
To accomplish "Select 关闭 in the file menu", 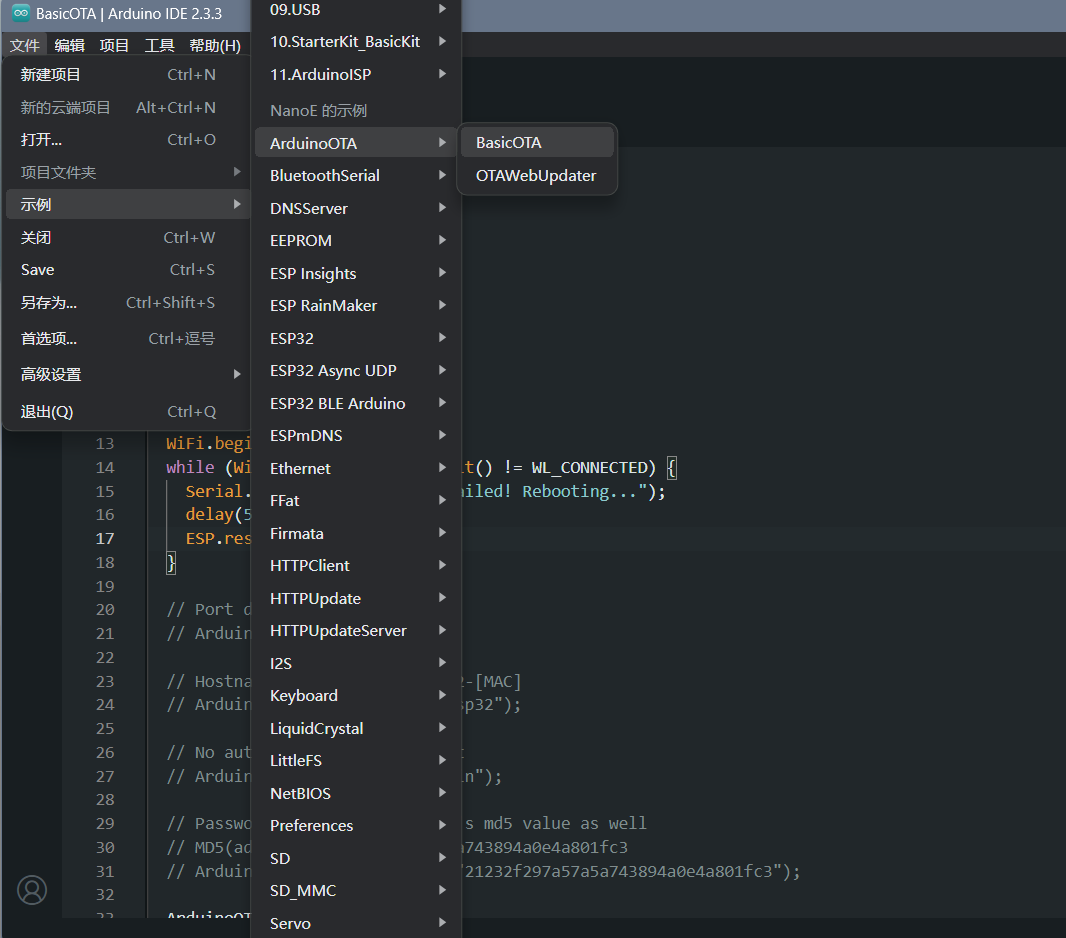I will click(126, 238).
